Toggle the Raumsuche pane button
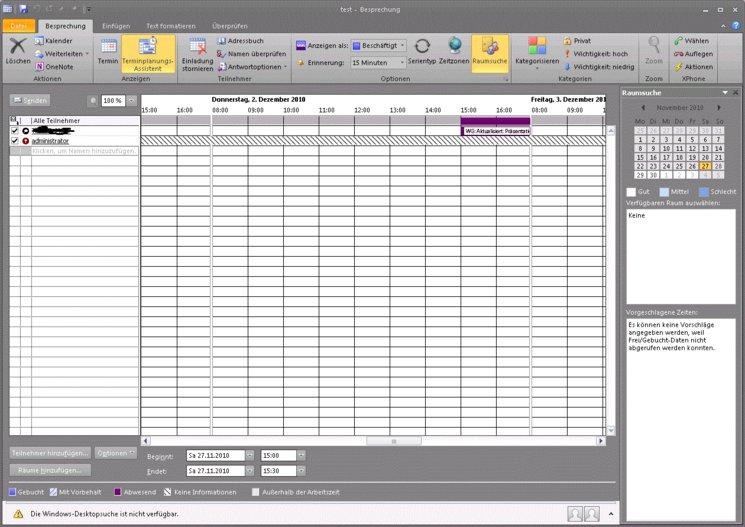745x527 pixels. pos(490,53)
